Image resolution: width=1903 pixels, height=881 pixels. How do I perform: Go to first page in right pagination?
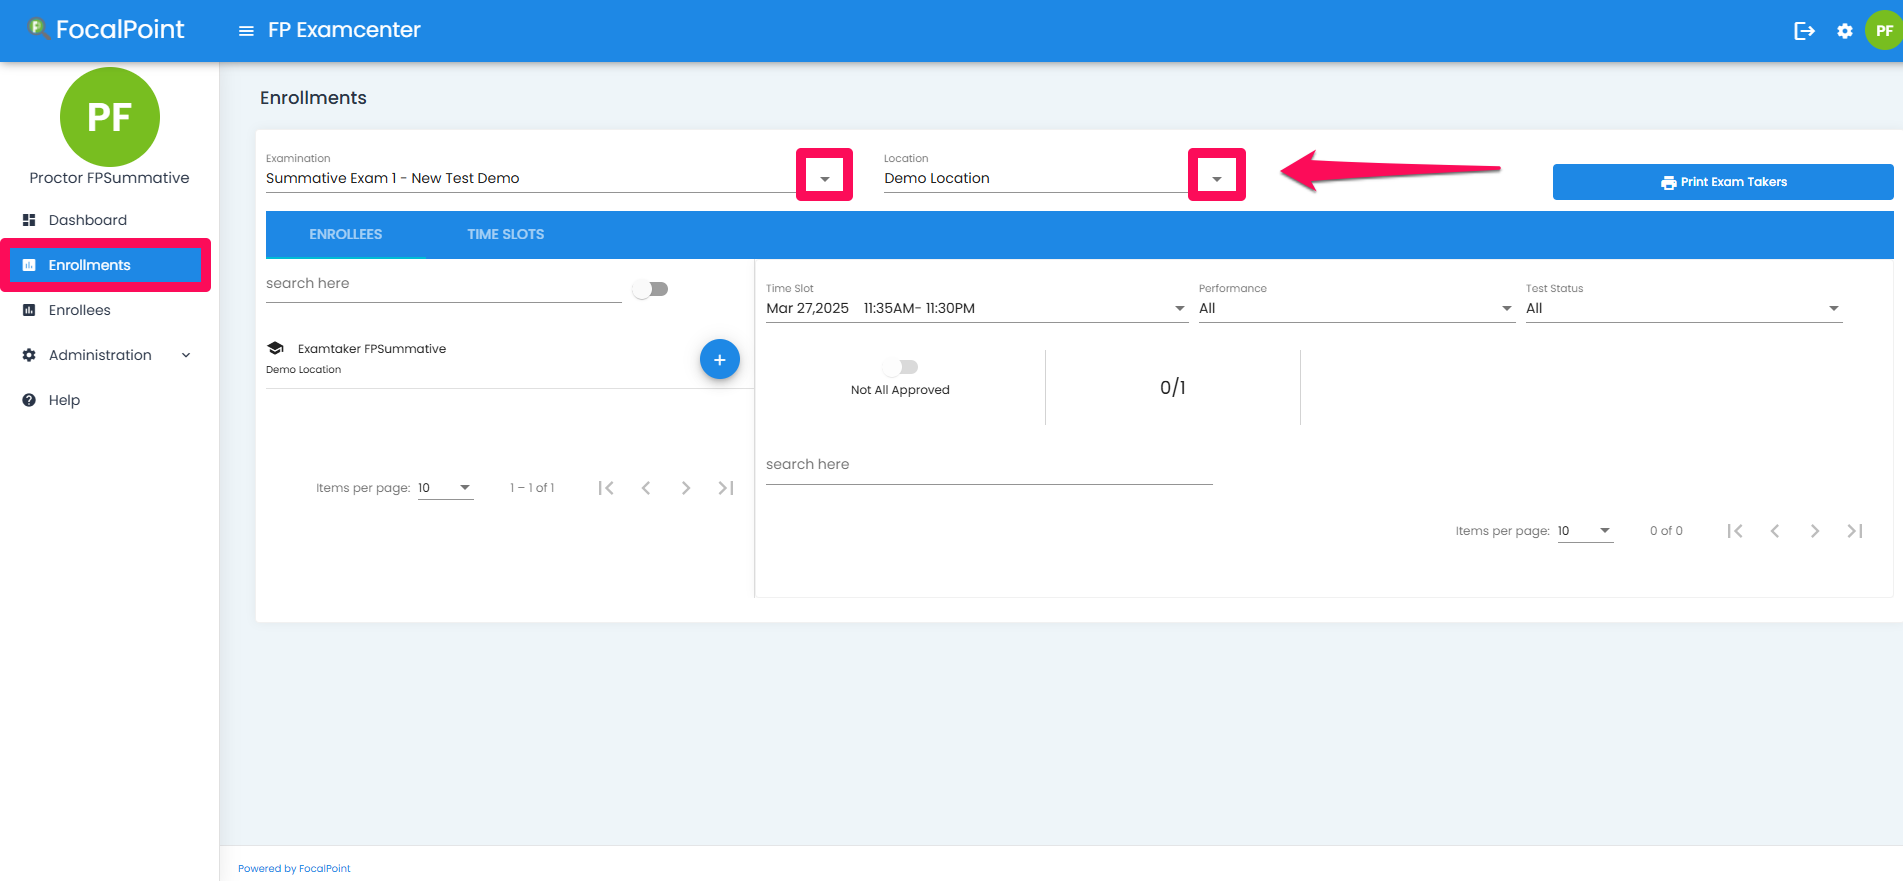pos(1735,531)
